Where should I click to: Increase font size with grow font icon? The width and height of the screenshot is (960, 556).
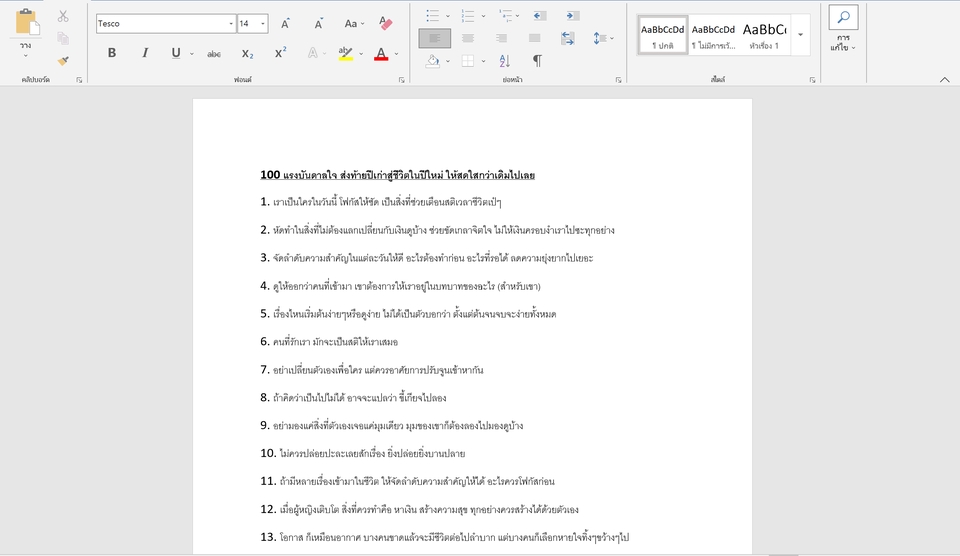point(285,24)
